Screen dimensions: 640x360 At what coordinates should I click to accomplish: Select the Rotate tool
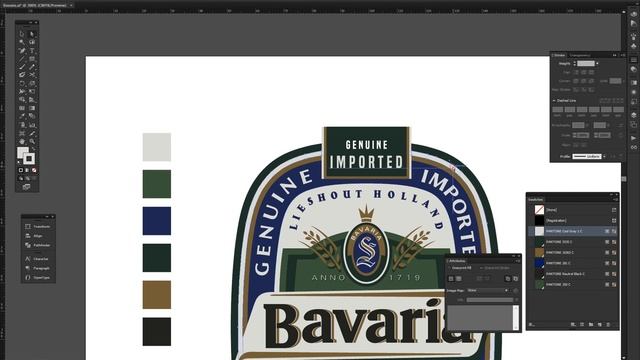(22, 83)
